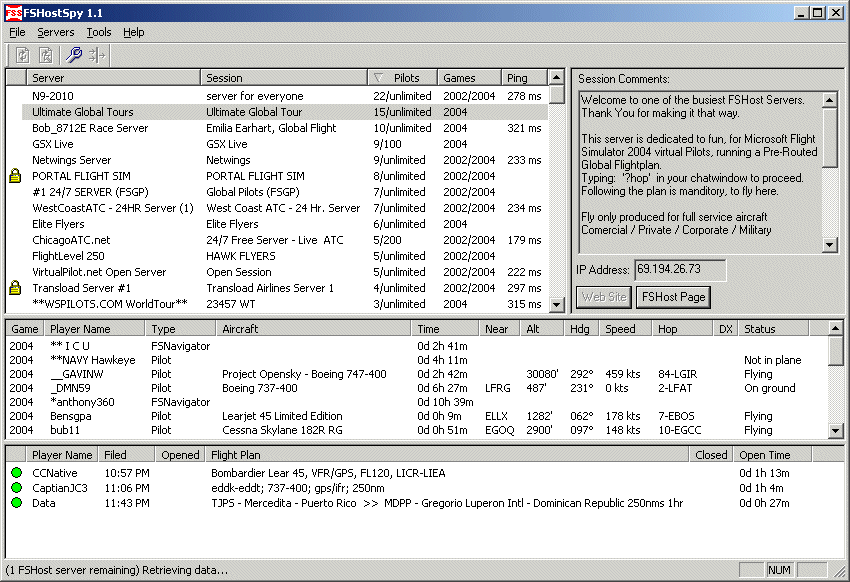Open settings via the wrench icon
This screenshot has height=582, width=850.
(73, 55)
